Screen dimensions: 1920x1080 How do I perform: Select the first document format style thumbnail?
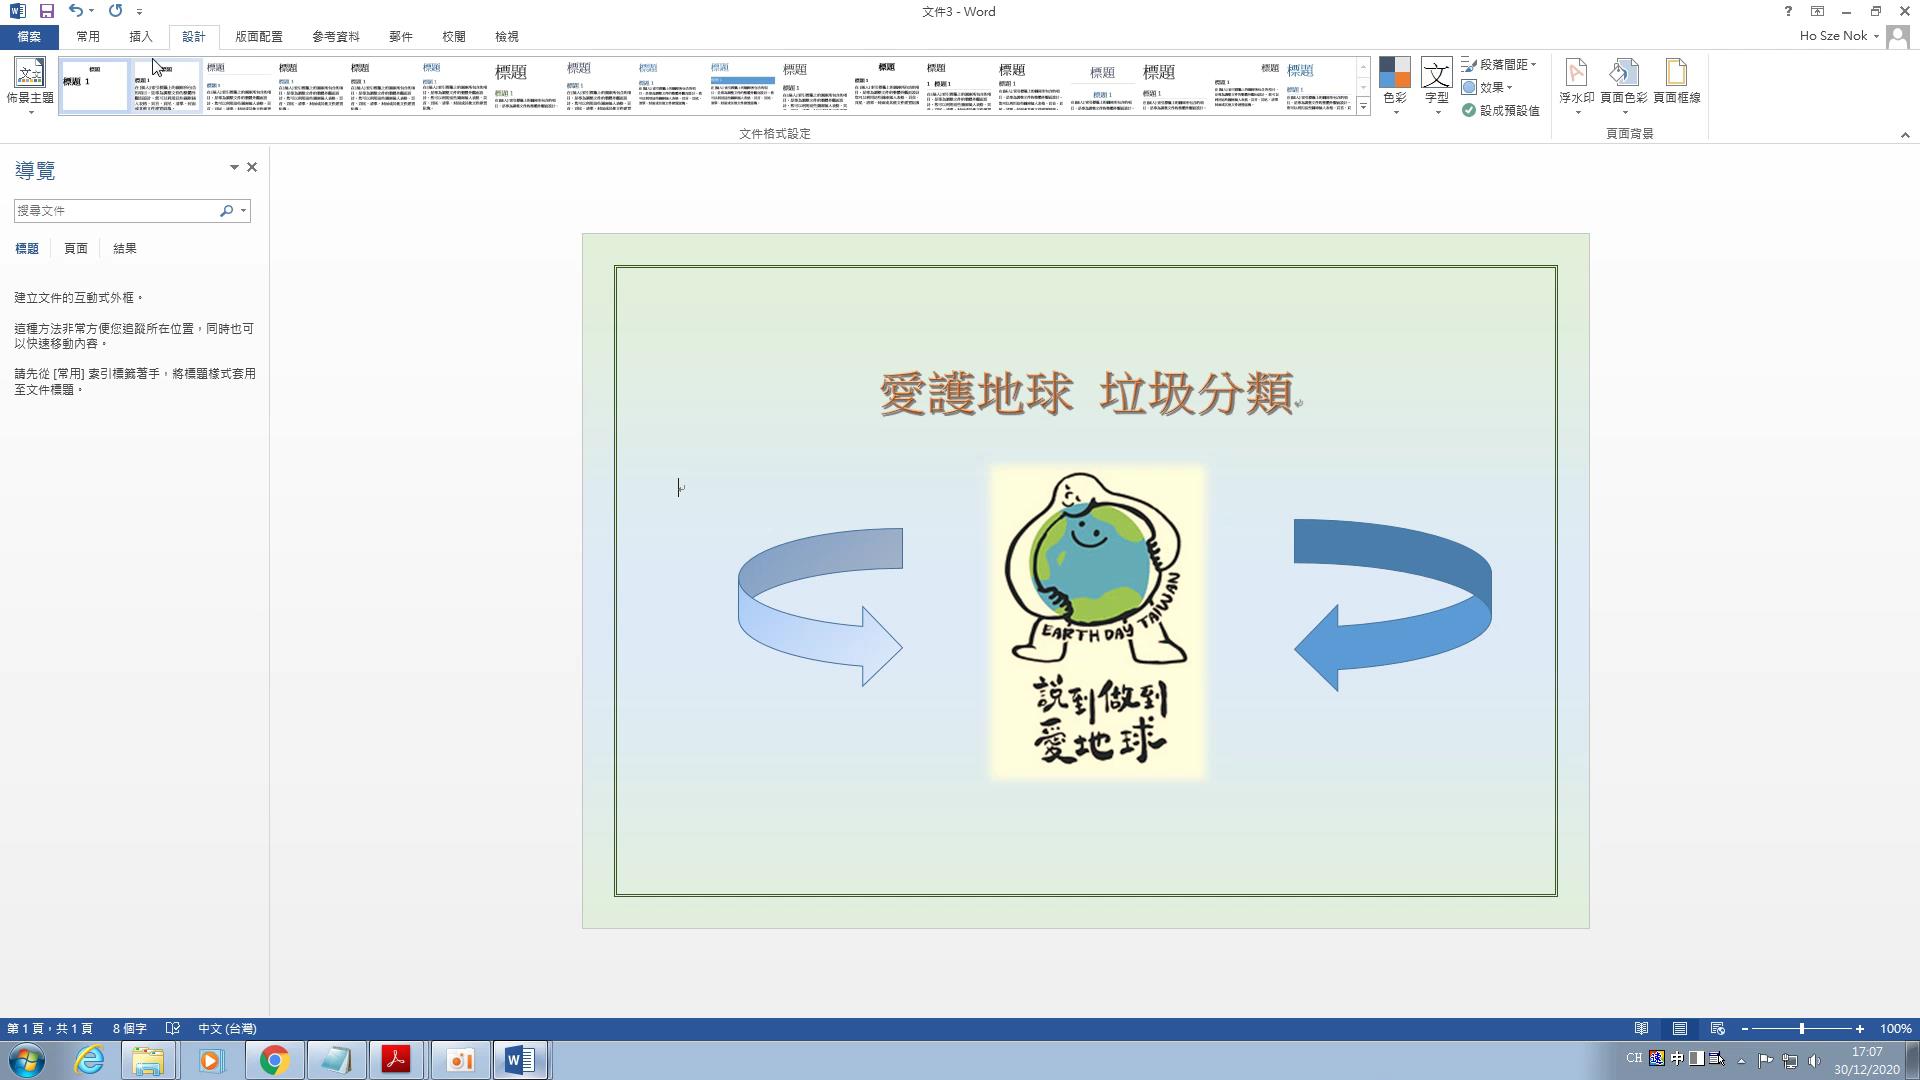(94, 86)
